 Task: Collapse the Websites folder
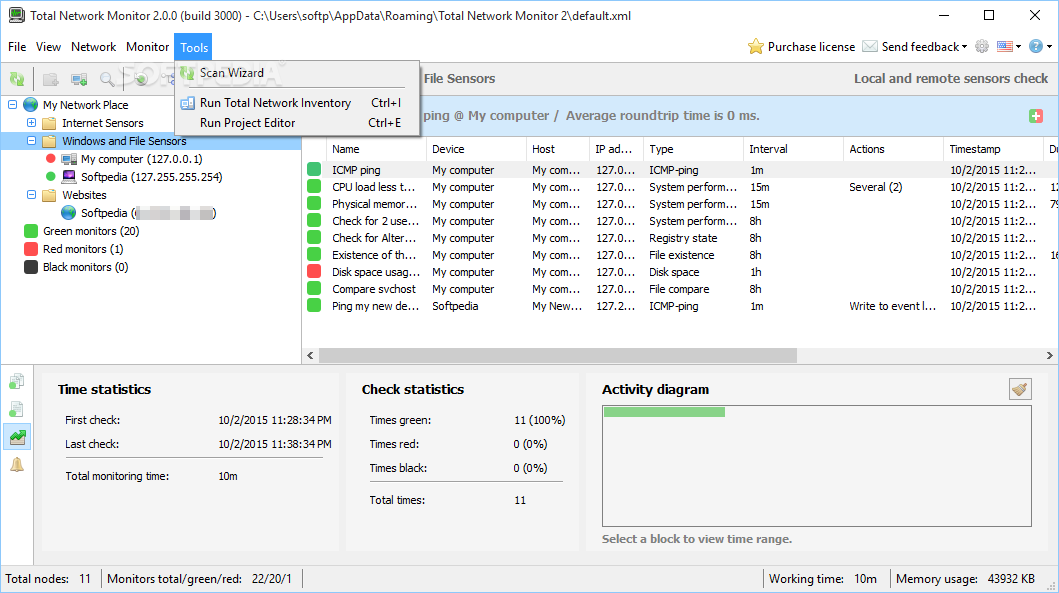click(x=31, y=195)
